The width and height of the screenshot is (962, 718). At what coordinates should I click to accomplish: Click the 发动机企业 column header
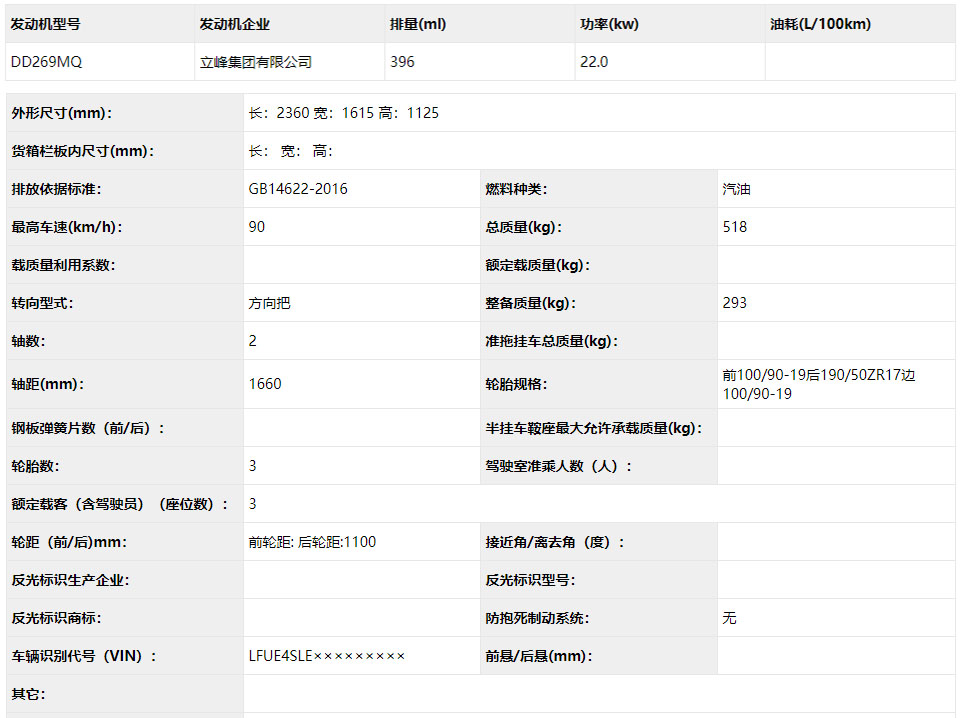point(235,24)
